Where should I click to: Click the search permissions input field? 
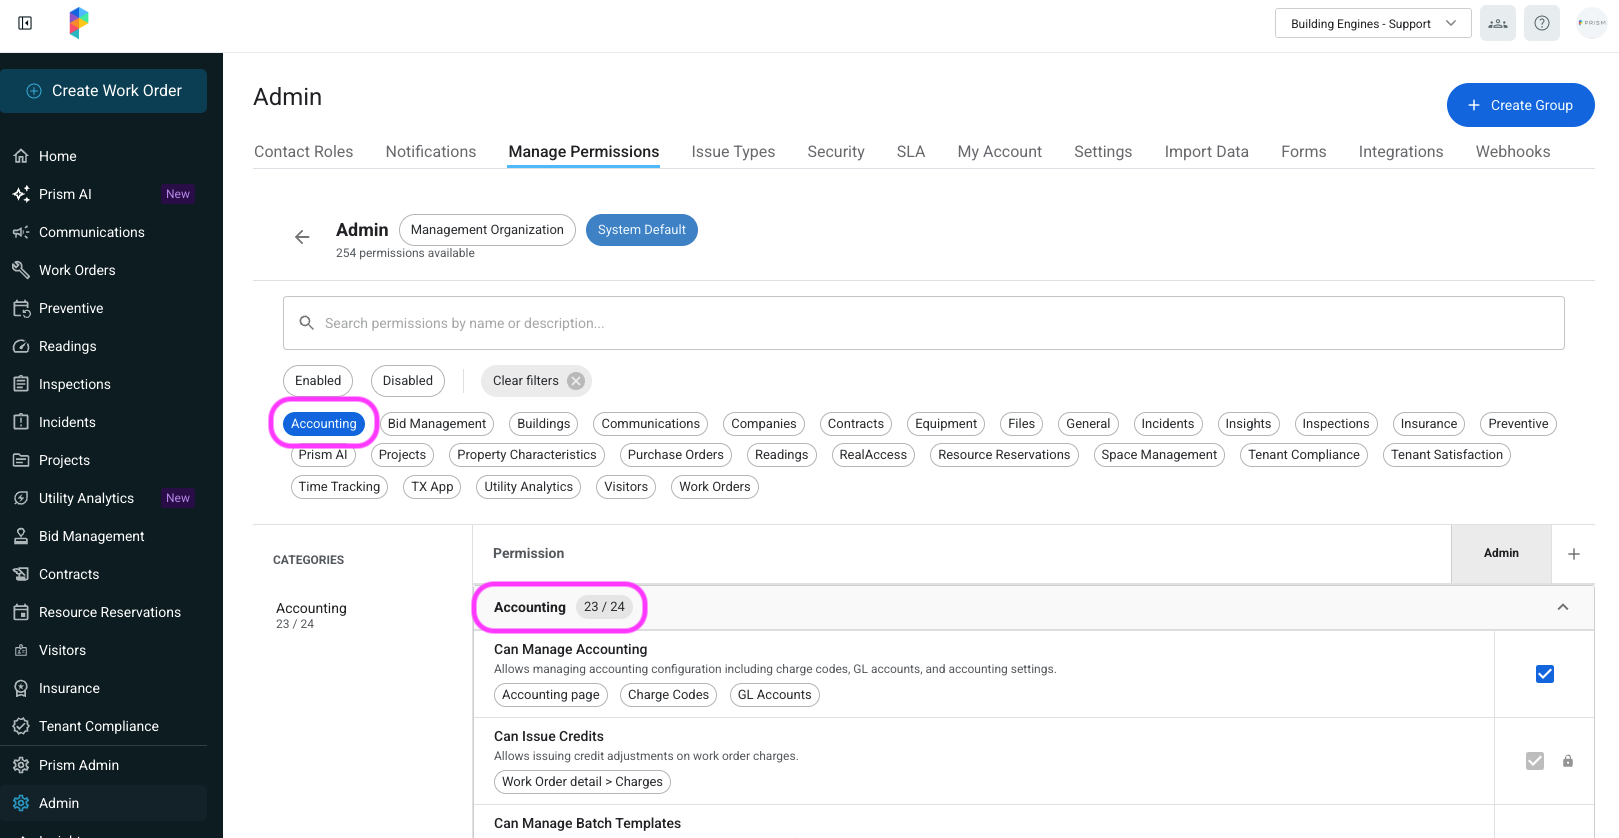[923, 323]
